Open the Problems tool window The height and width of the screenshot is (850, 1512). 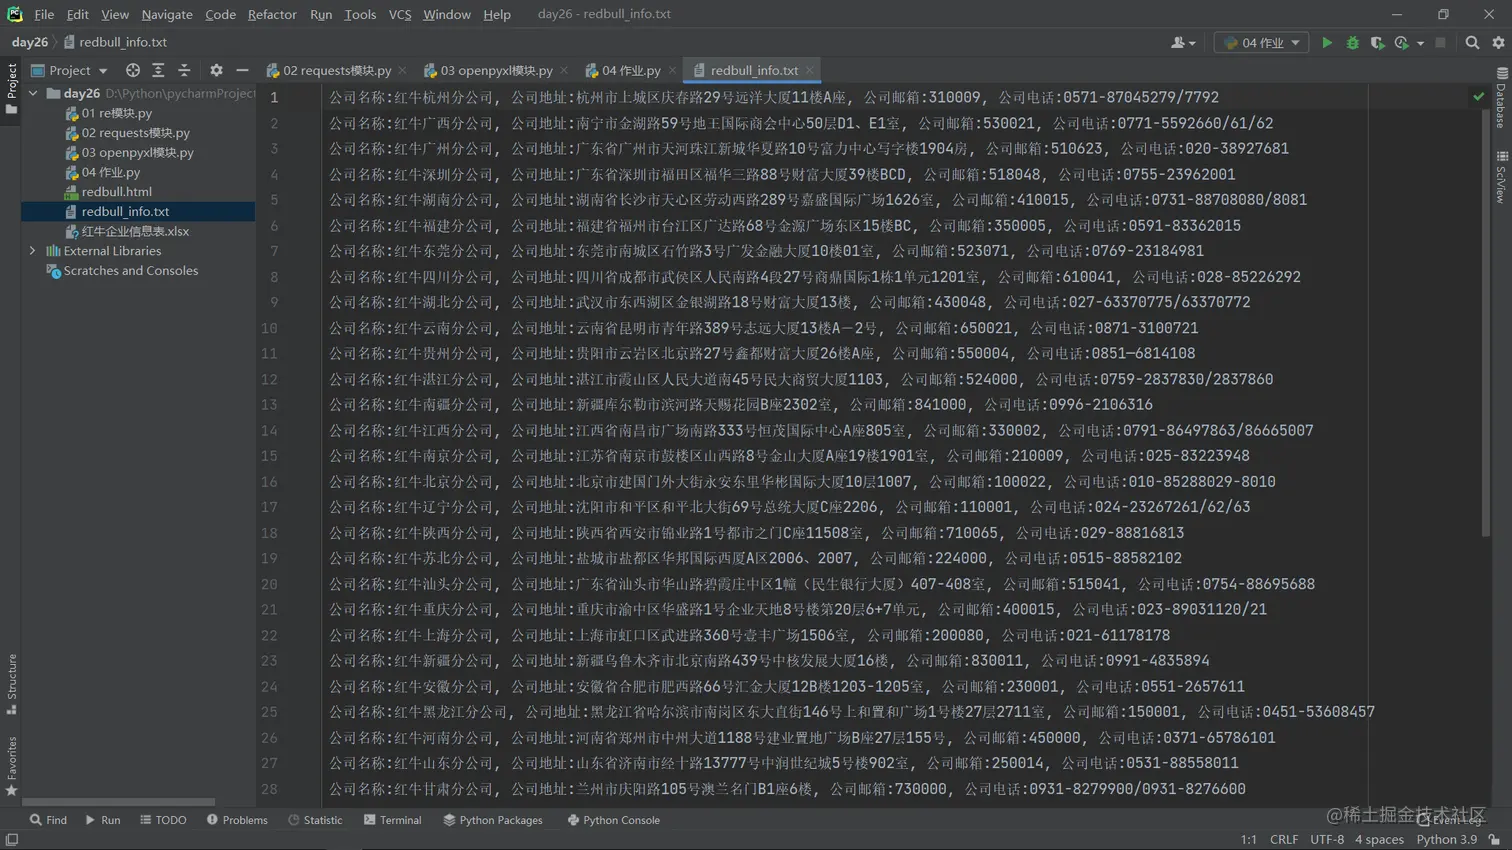tap(237, 820)
